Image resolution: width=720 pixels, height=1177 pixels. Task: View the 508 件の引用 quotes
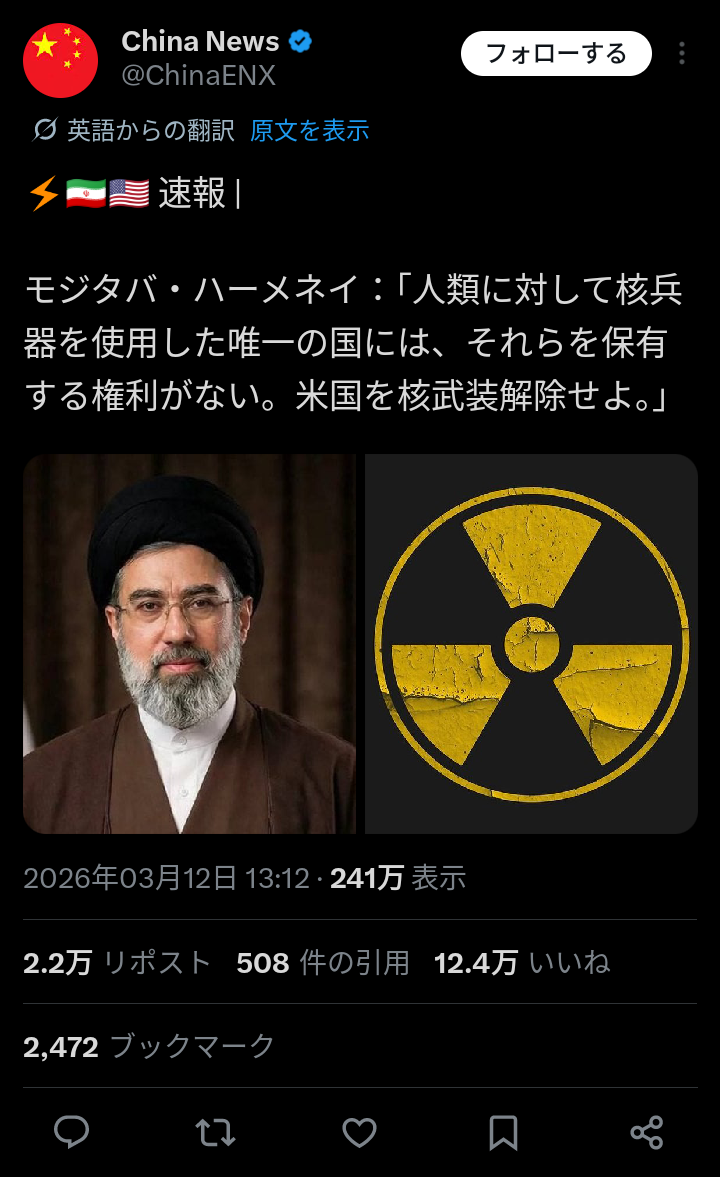323,962
